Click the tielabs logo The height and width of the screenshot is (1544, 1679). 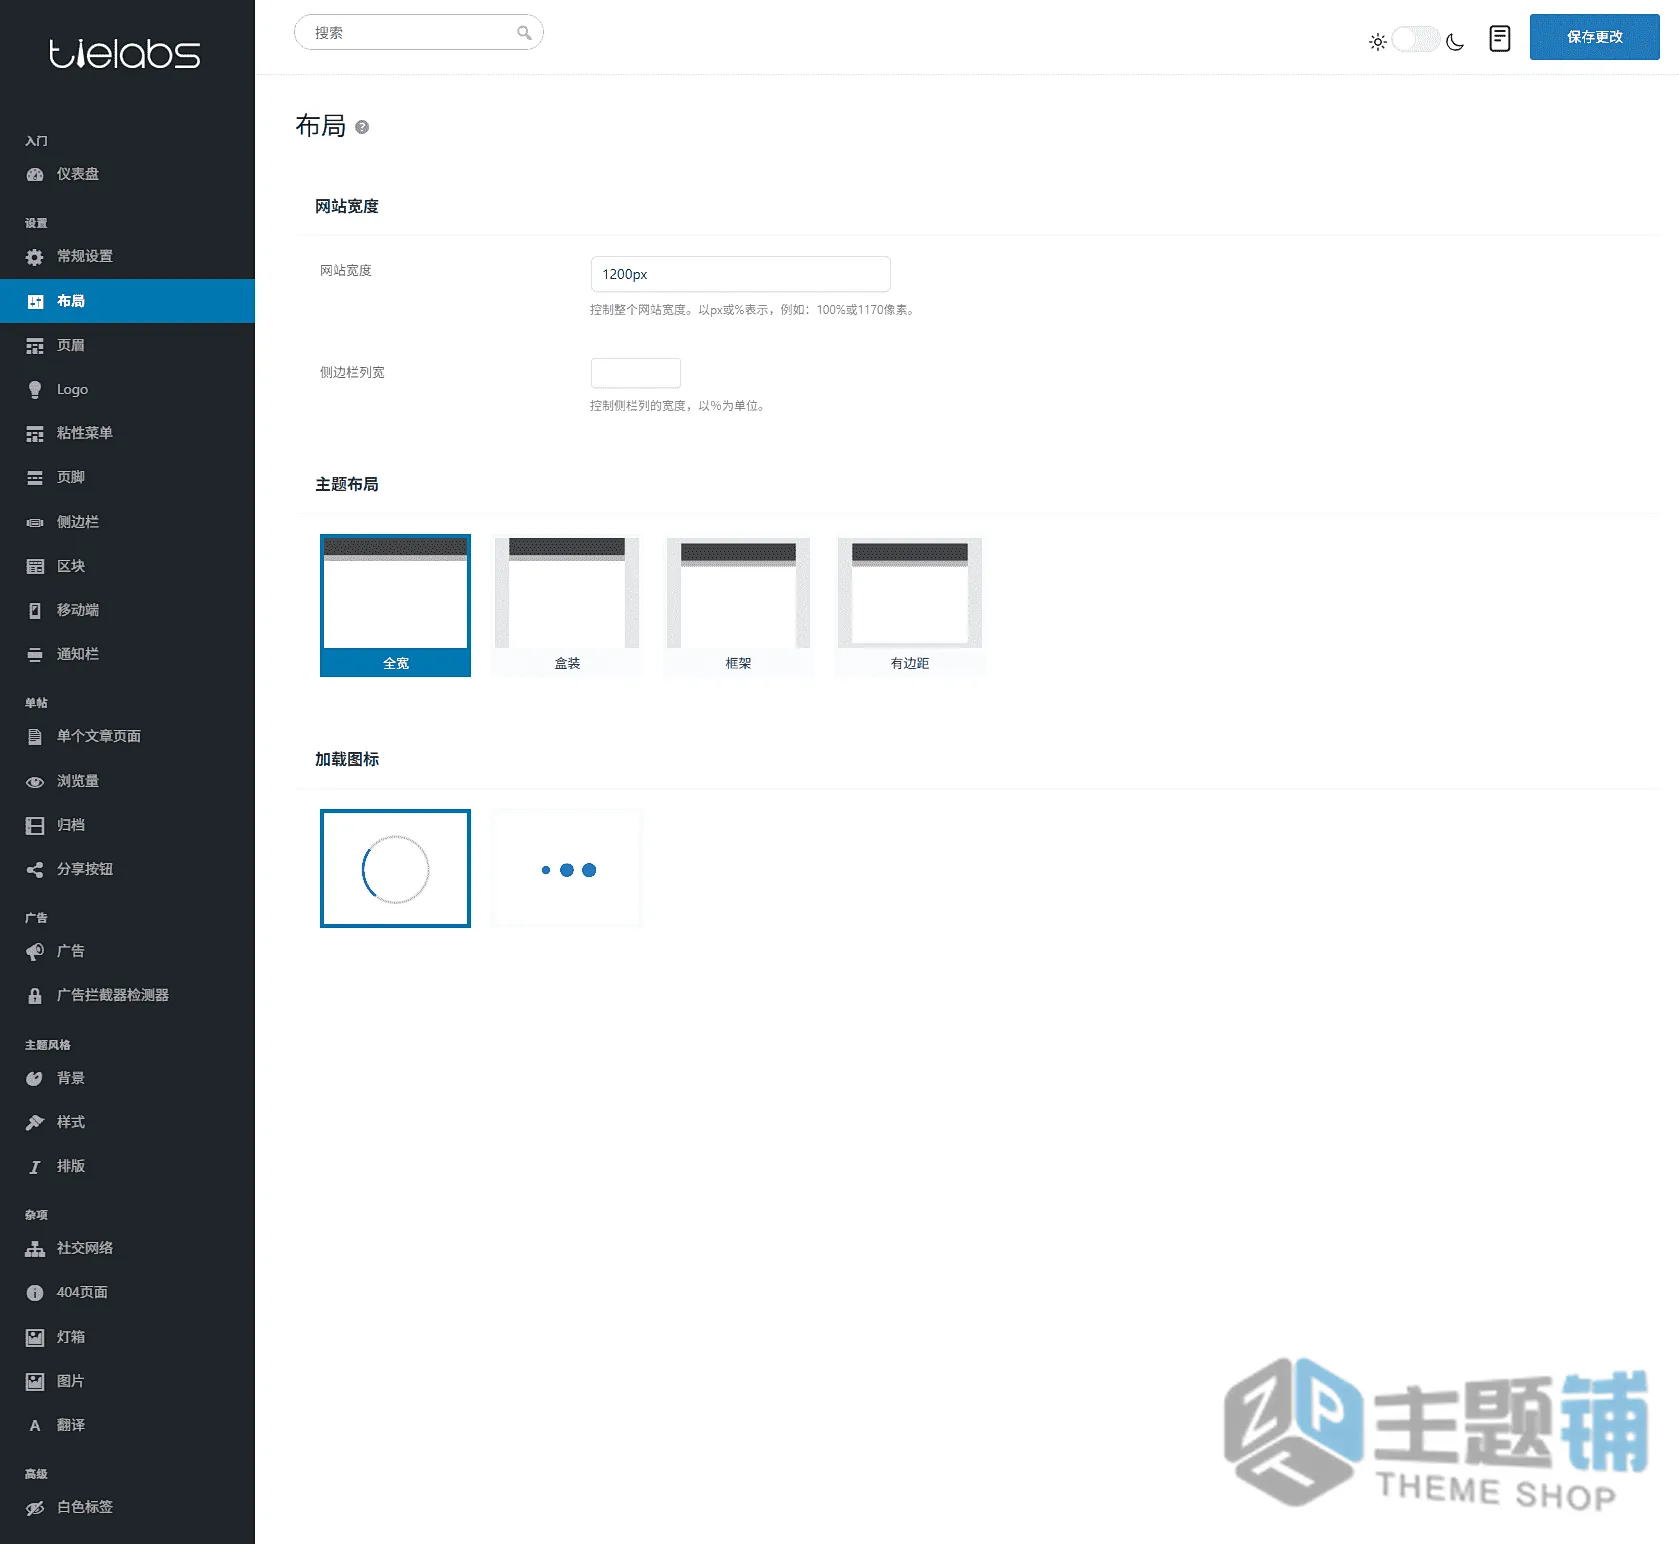tap(125, 53)
